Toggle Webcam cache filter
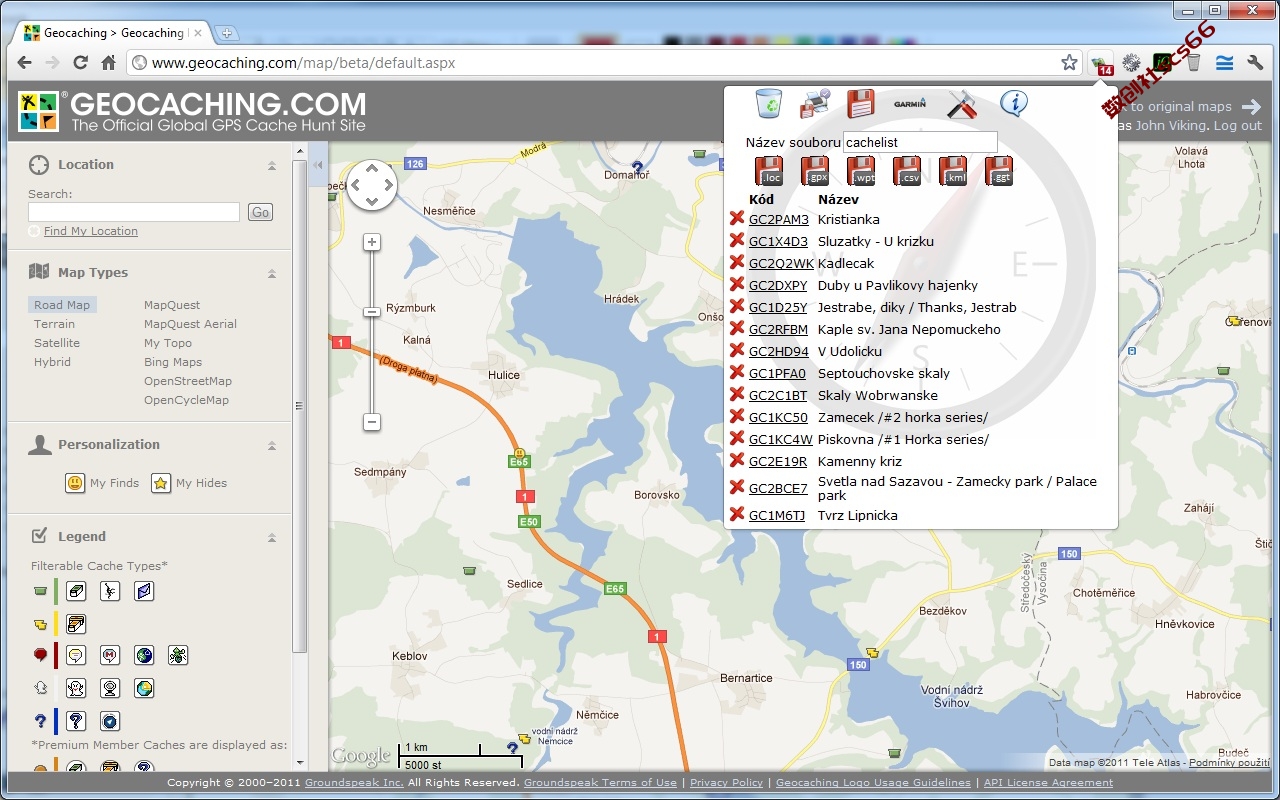 [110, 688]
